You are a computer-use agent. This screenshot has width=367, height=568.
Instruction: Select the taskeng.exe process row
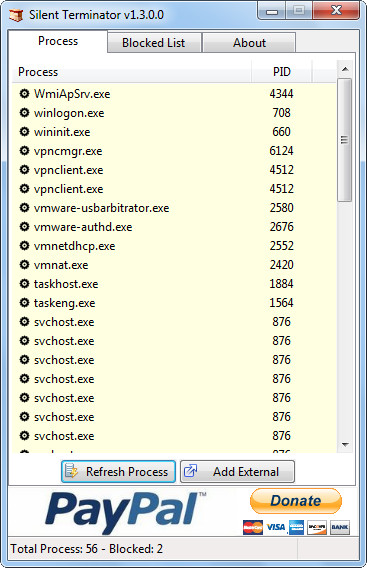click(x=174, y=302)
